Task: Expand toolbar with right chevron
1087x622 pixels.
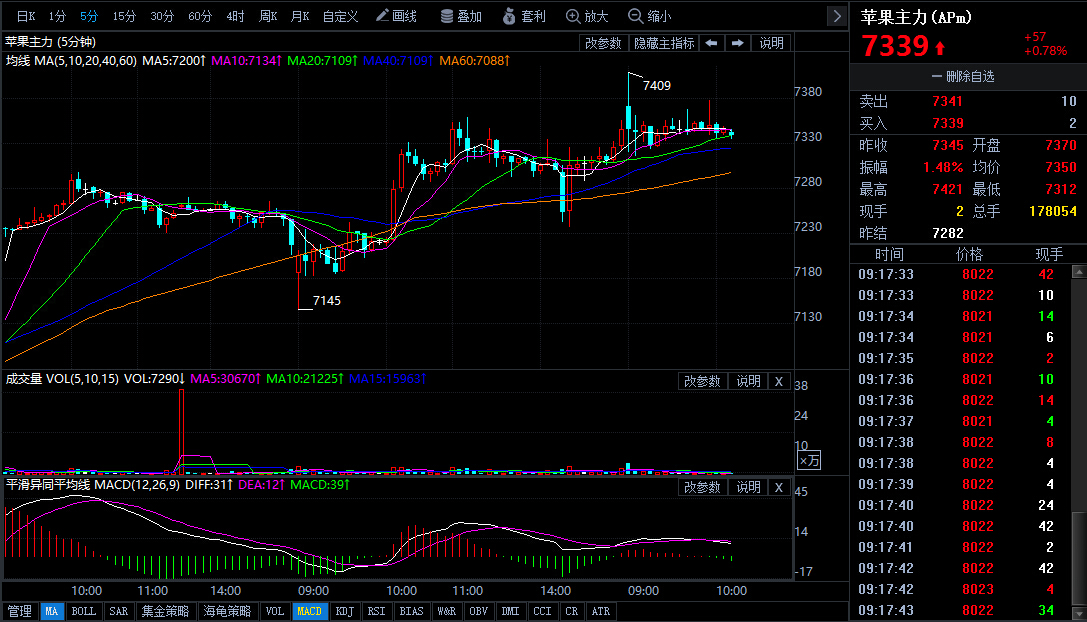Action: (837, 16)
